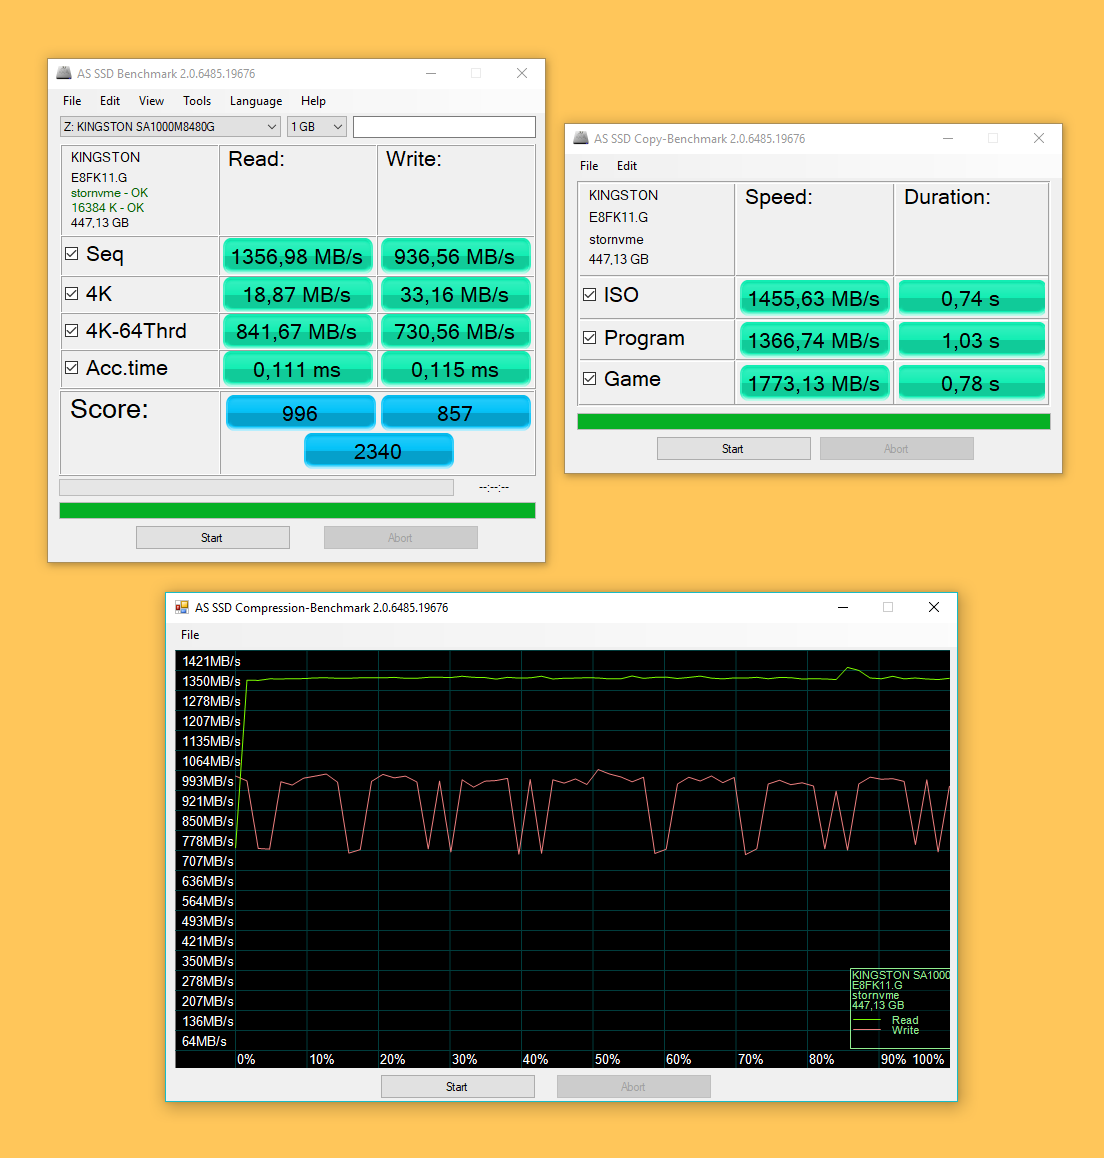Open File menu in AS SSD Benchmark
This screenshot has width=1104, height=1158.
[x=72, y=101]
